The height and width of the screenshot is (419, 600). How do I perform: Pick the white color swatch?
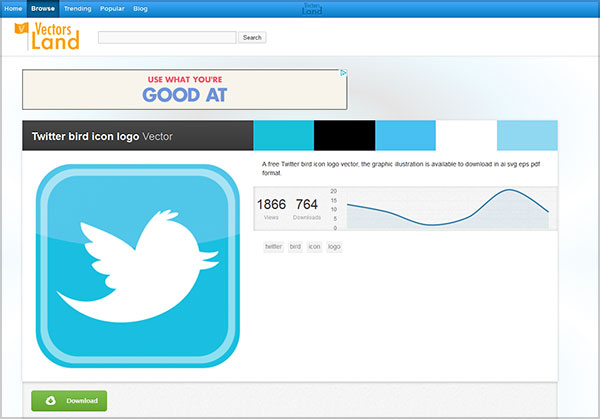(x=466, y=135)
